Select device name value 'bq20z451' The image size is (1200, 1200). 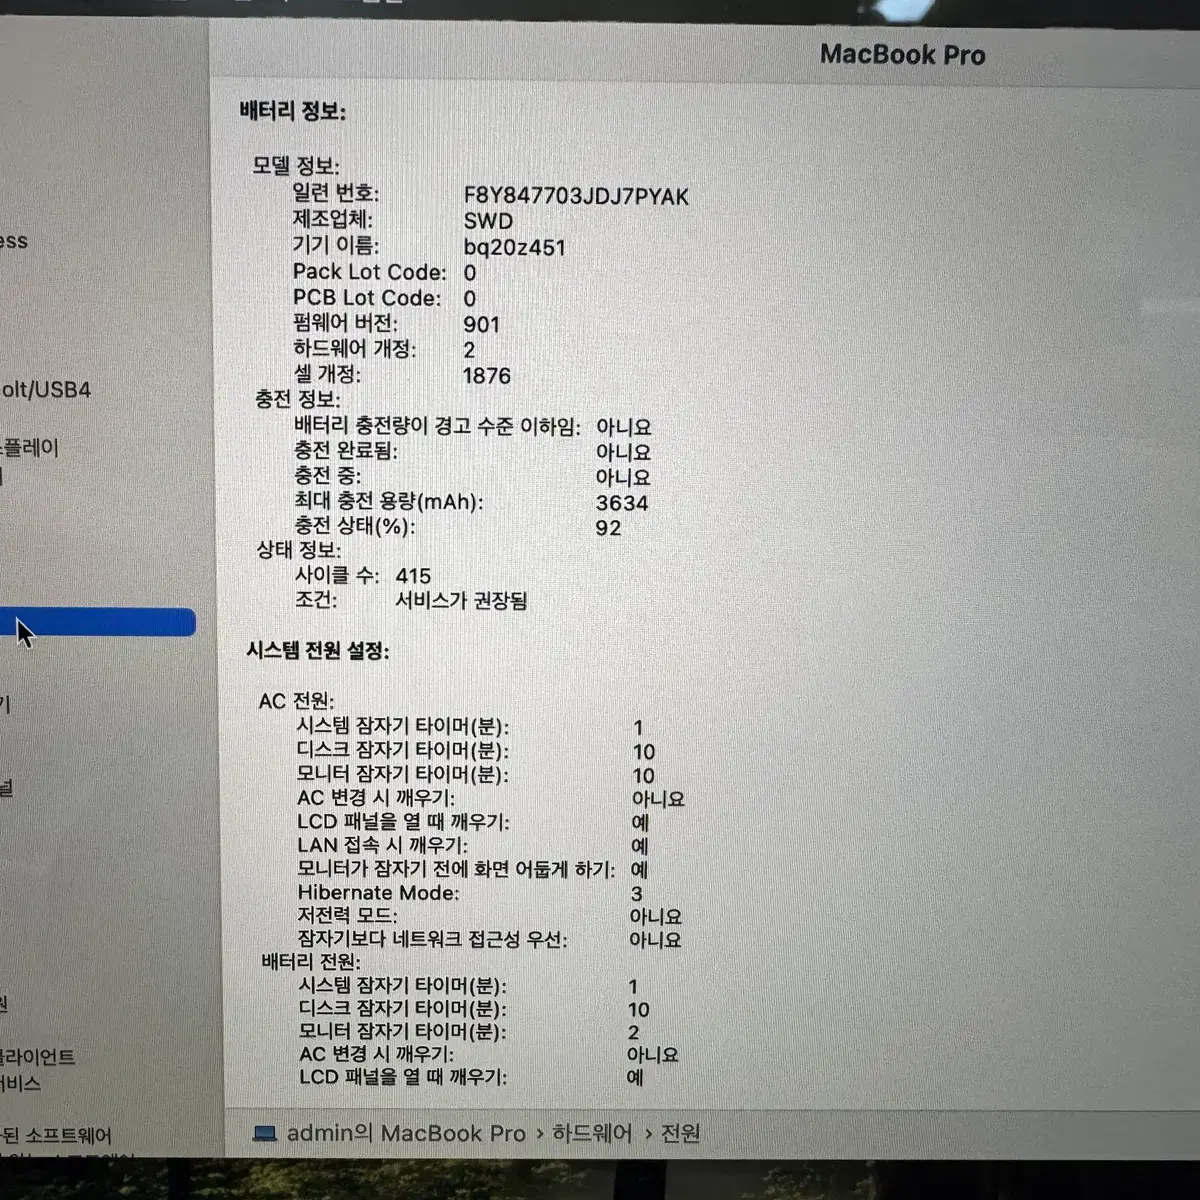pyautogui.click(x=514, y=247)
